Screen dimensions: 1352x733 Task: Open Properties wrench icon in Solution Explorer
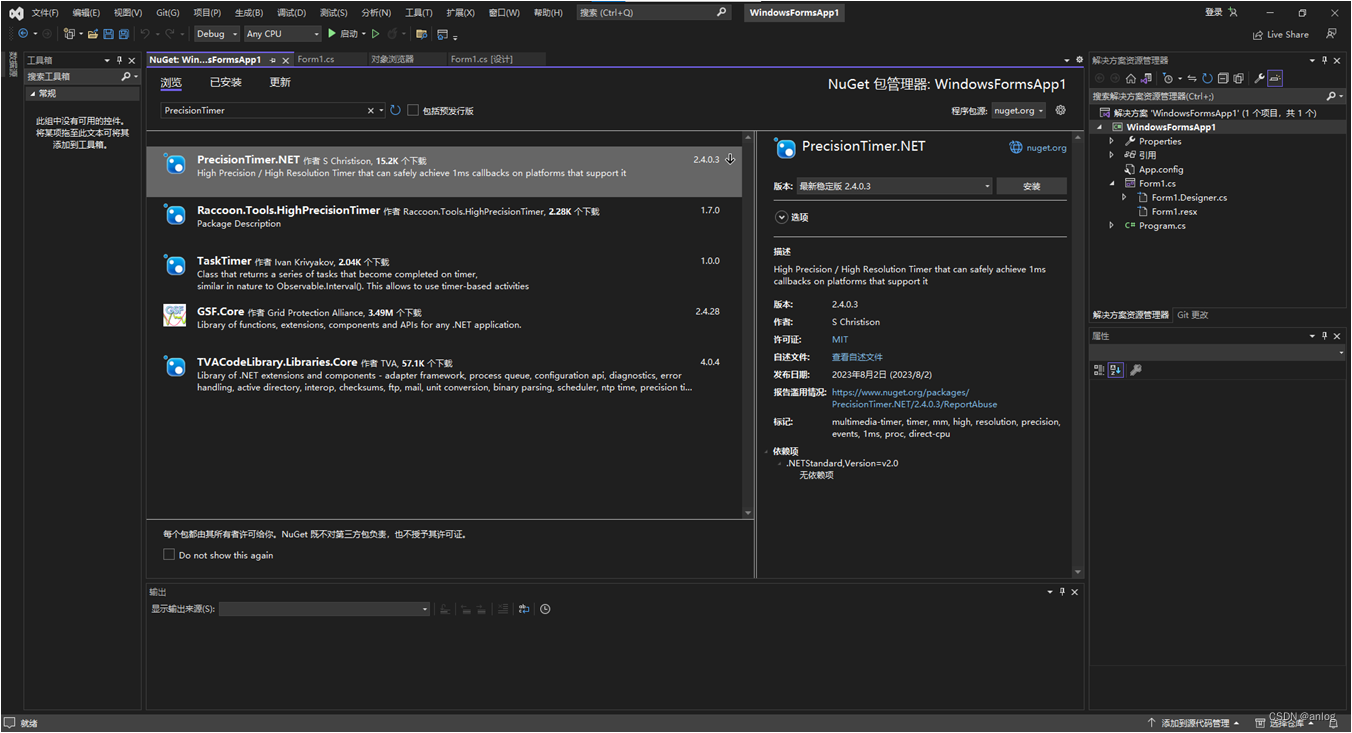click(1260, 78)
